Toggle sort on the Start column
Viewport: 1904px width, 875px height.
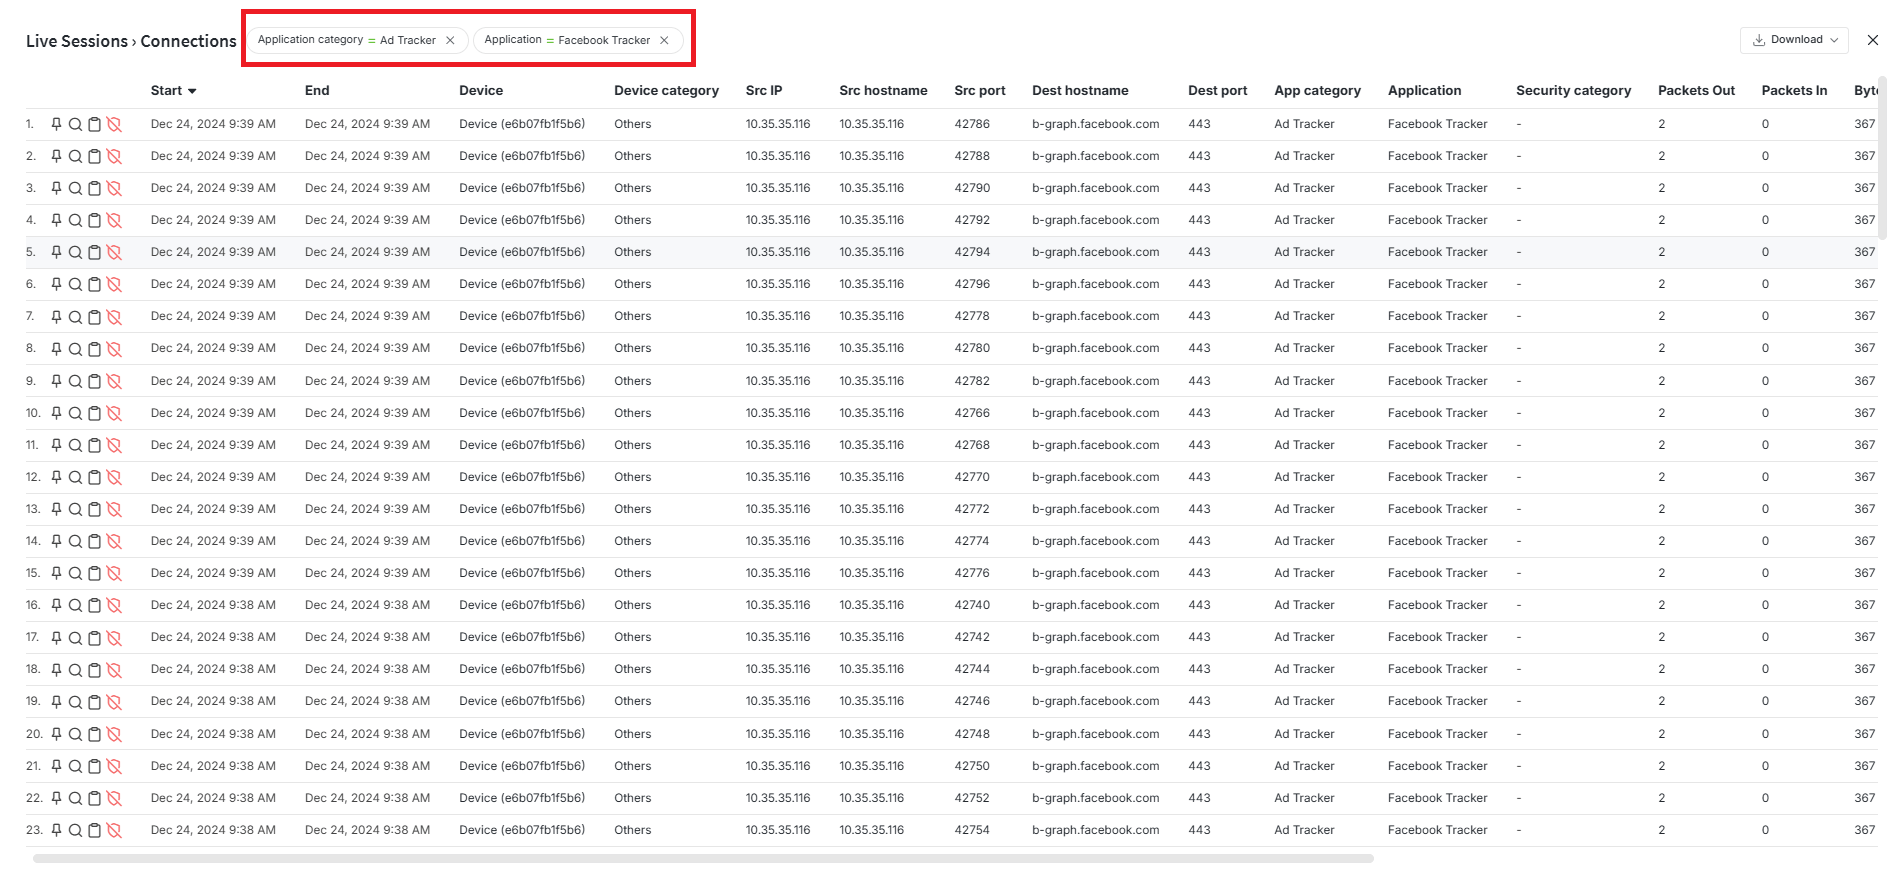click(173, 90)
